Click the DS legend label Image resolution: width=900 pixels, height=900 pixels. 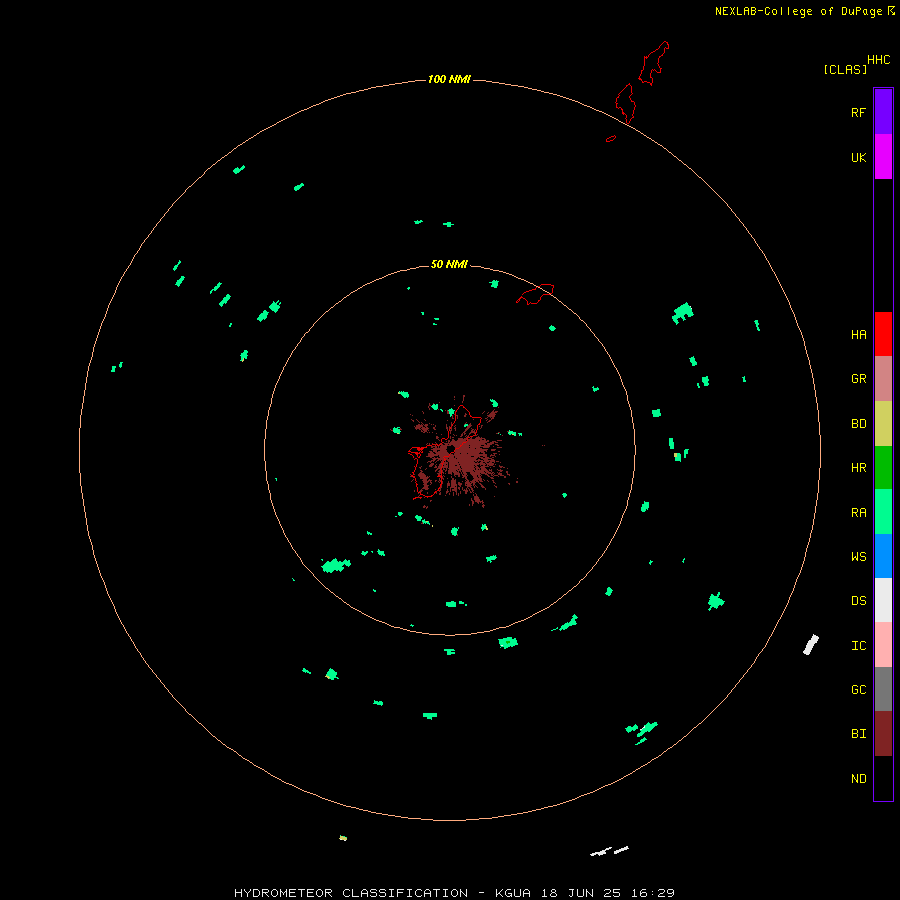pyautogui.click(x=858, y=601)
